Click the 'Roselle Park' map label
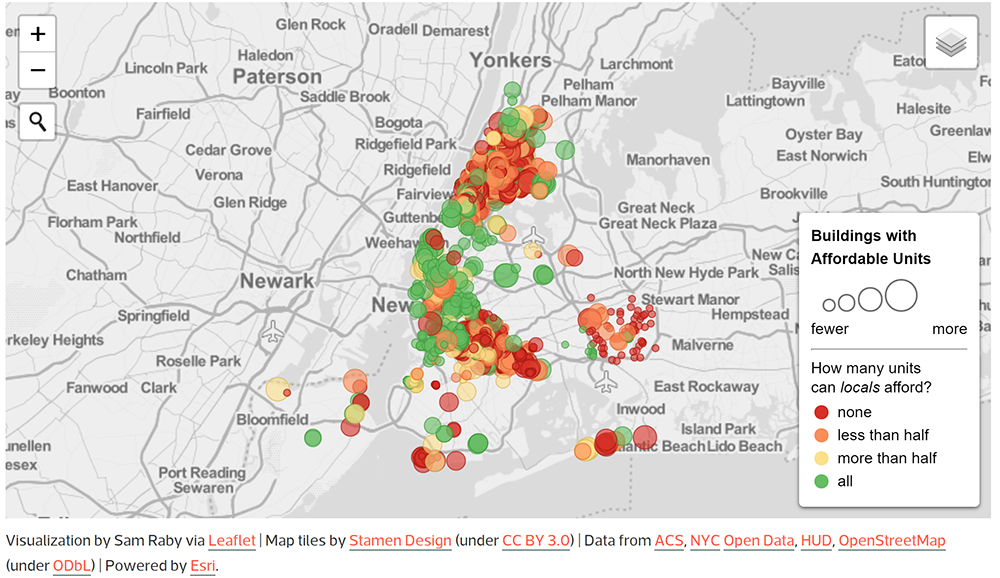Viewport: 1000px width, 578px height. click(198, 361)
